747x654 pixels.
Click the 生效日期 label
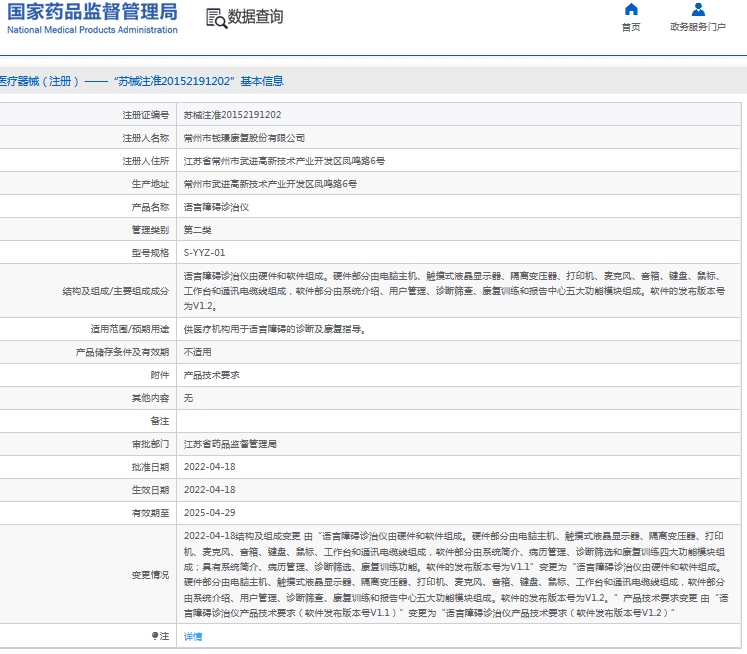coord(151,490)
